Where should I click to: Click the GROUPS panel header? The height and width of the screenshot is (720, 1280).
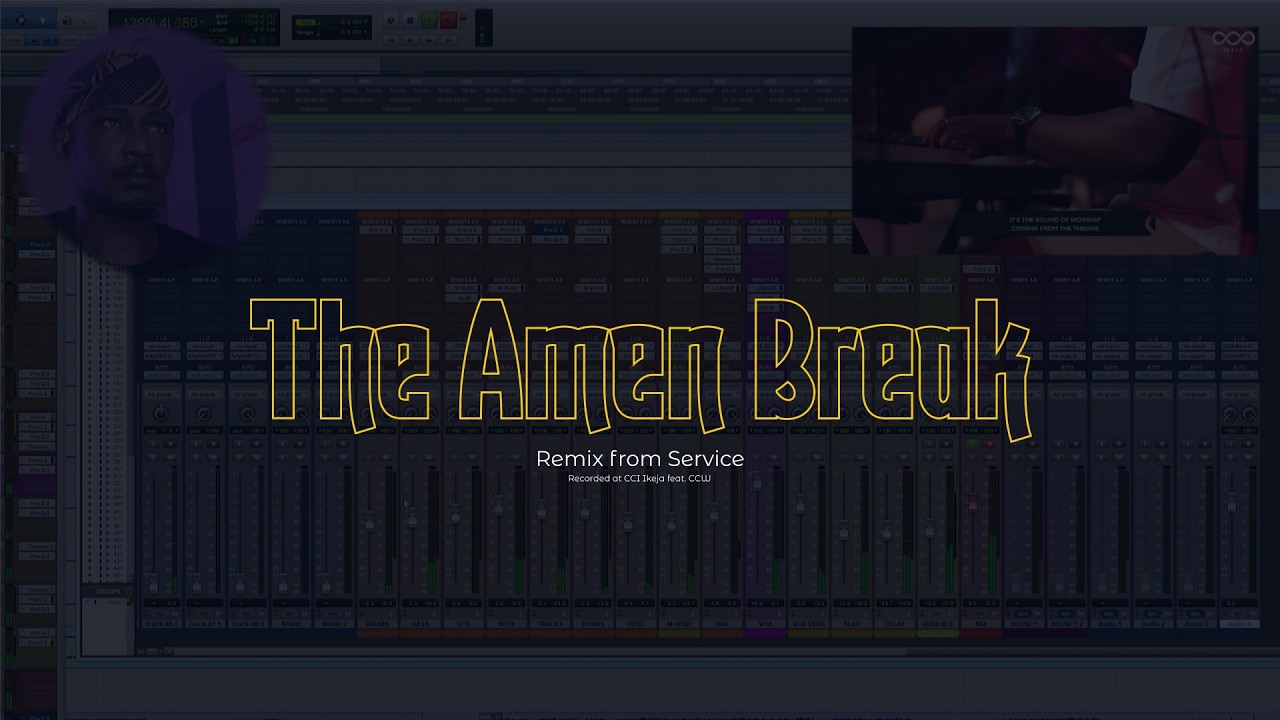[x=107, y=591]
